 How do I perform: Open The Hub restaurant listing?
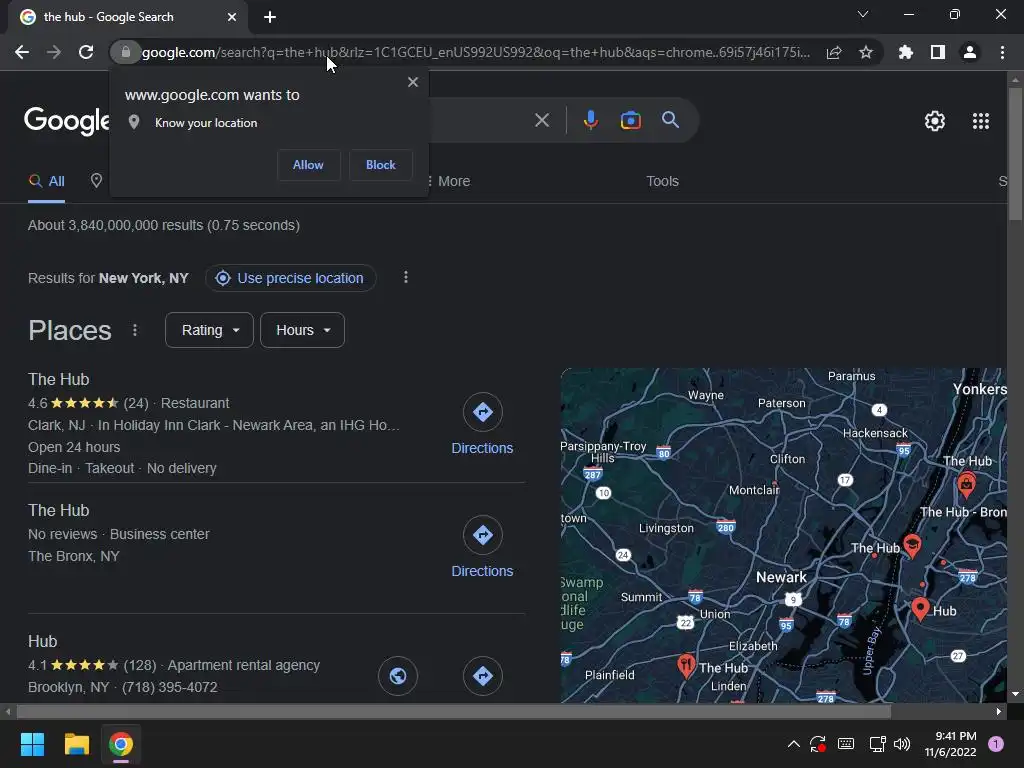(x=59, y=379)
